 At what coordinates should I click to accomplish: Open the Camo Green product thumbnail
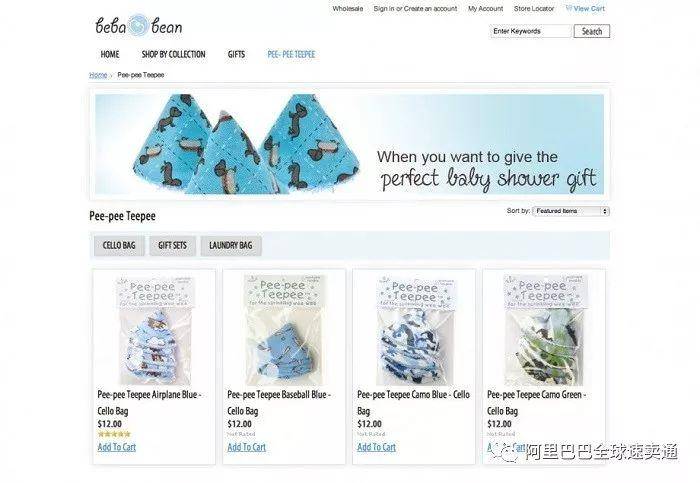544,330
